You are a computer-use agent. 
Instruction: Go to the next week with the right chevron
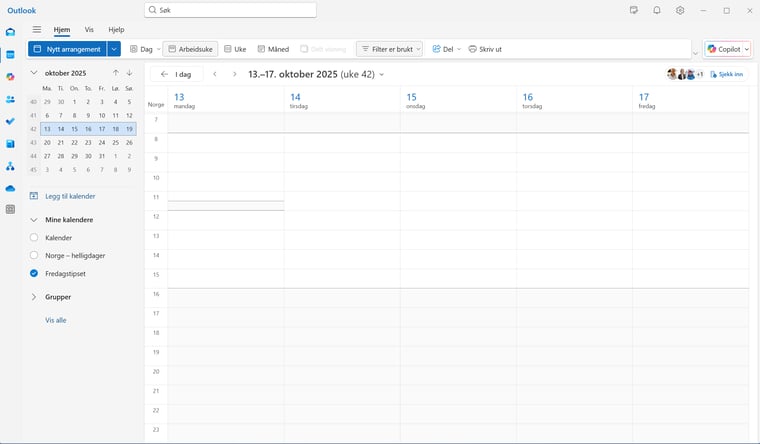click(x=235, y=74)
